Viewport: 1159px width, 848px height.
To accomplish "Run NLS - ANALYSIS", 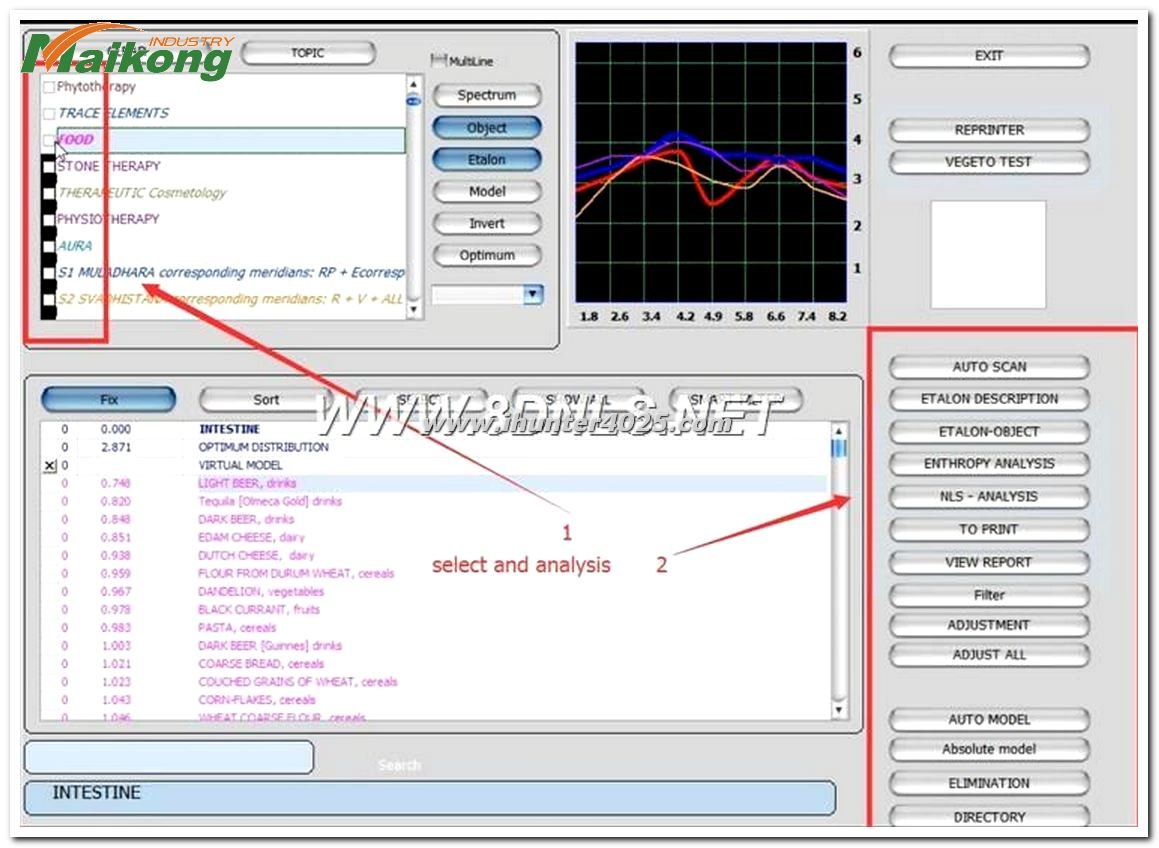I will coord(989,497).
